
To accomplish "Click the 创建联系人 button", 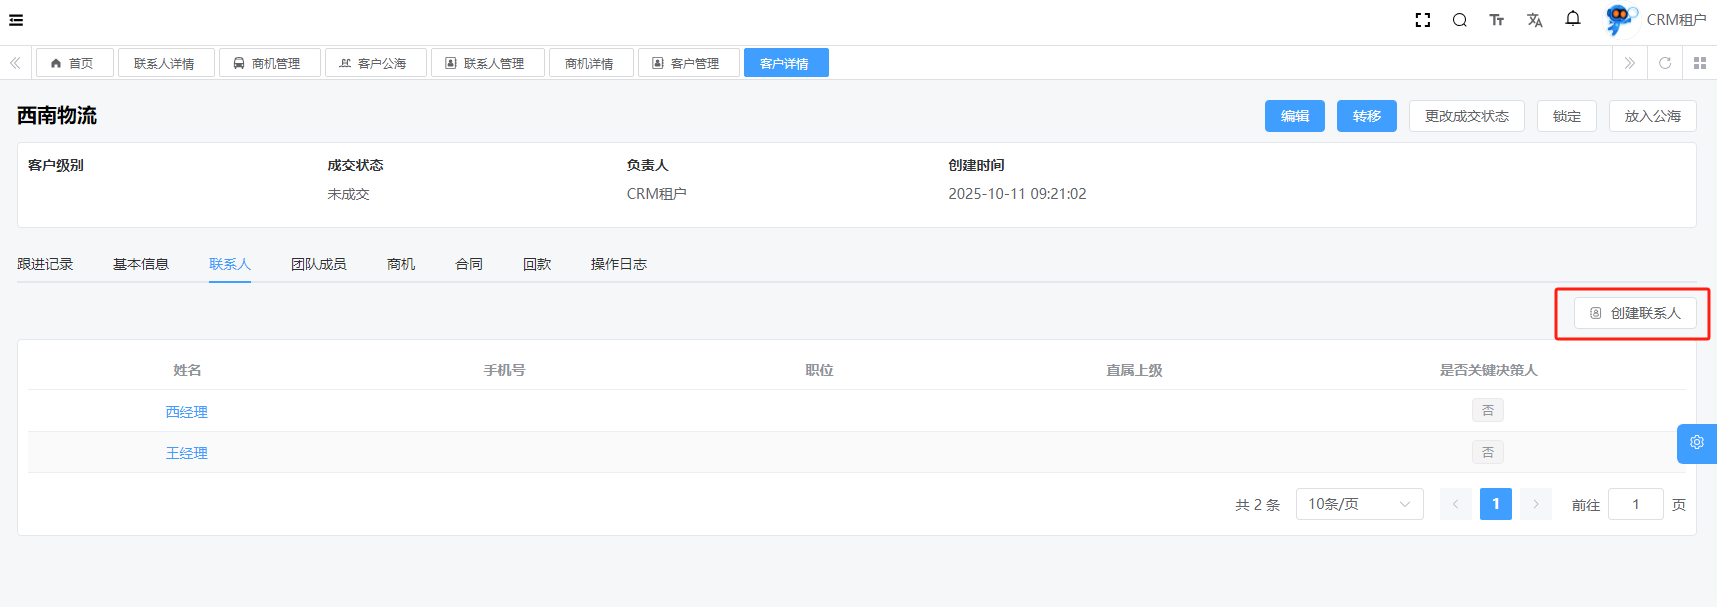I will (1634, 313).
